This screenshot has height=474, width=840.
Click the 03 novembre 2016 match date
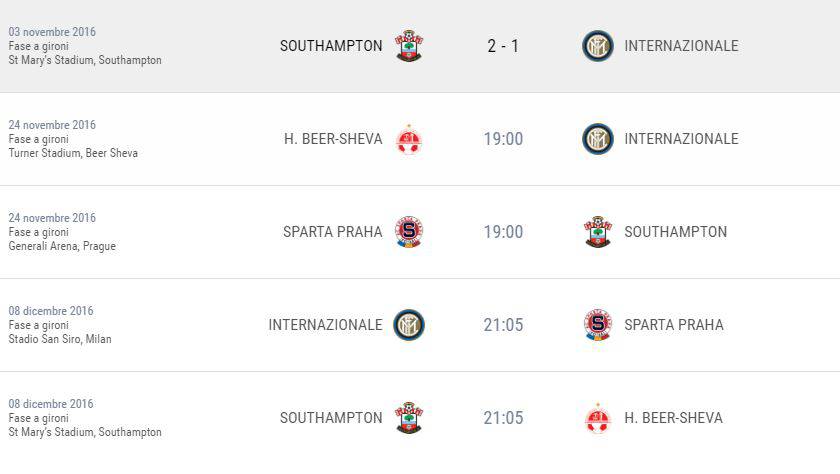coord(52,32)
